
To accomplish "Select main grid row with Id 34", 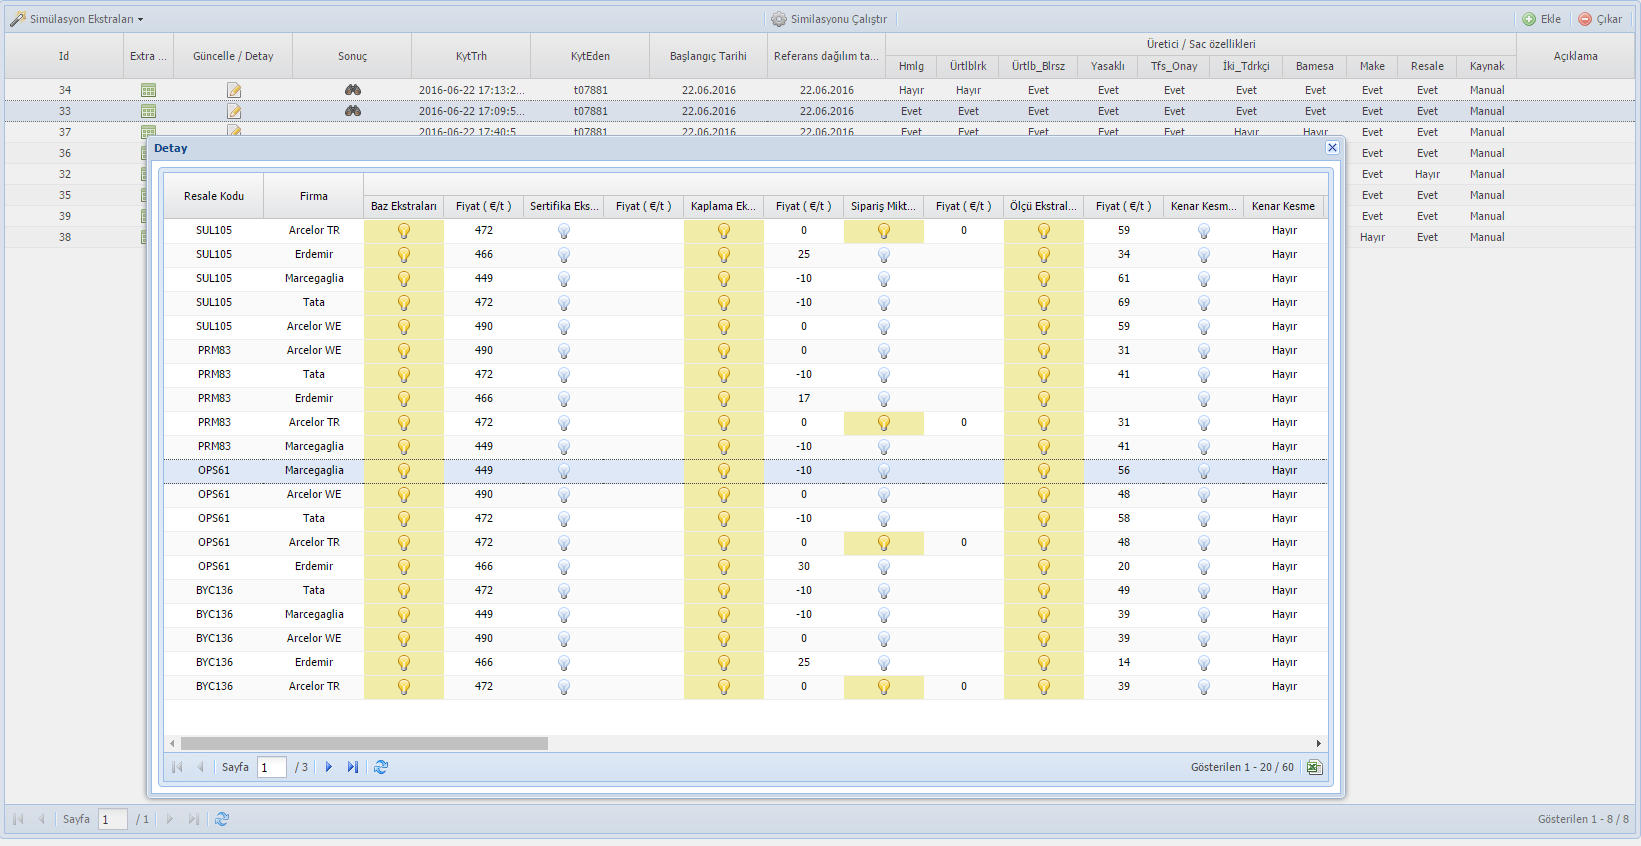I will coord(820,90).
